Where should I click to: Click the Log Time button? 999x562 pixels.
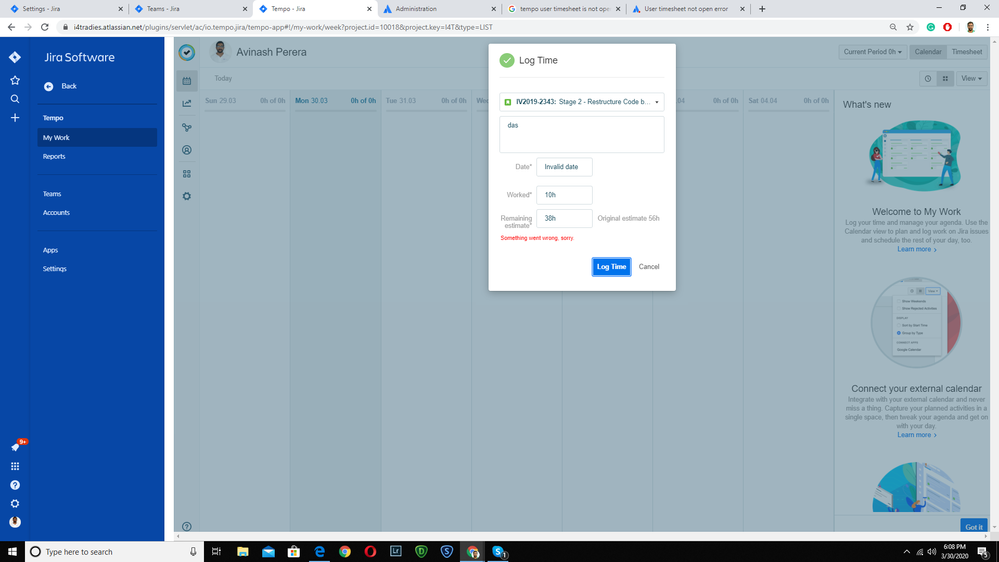coord(611,266)
